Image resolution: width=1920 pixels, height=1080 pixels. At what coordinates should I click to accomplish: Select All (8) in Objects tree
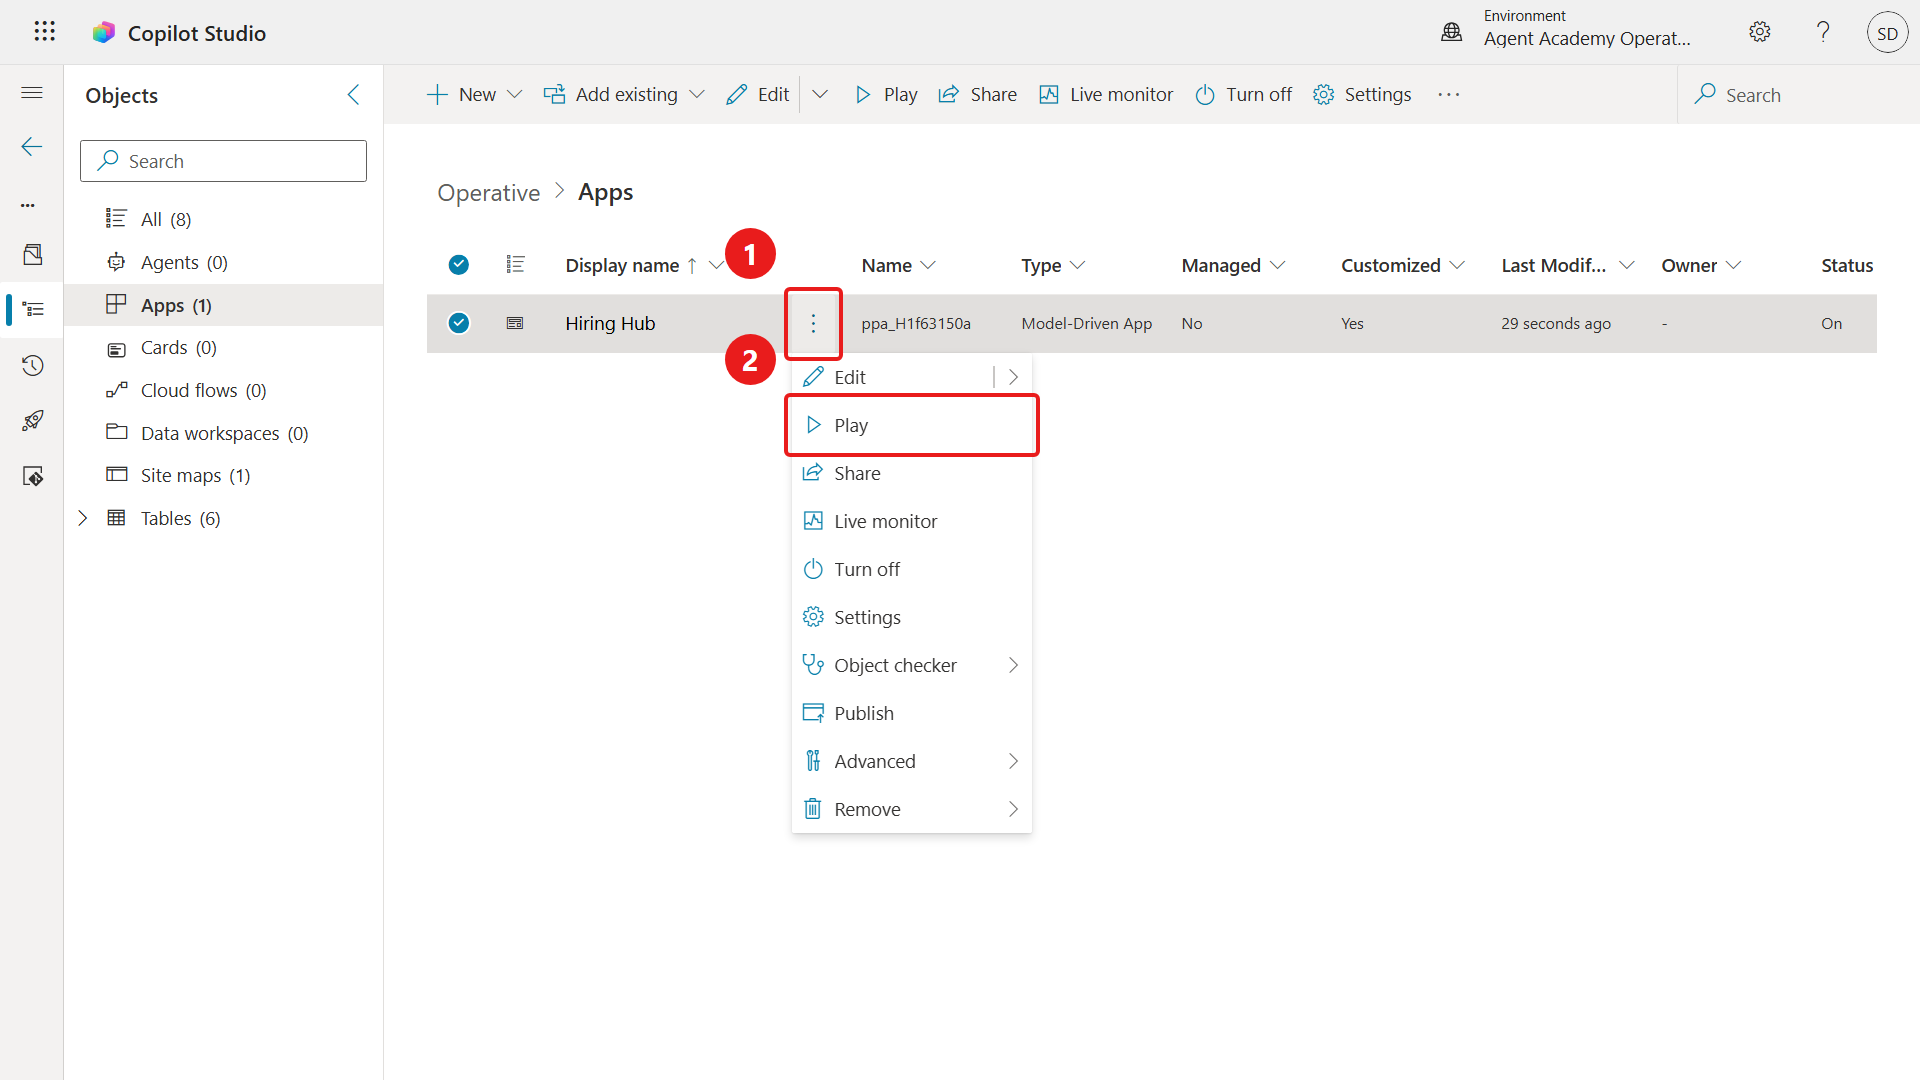point(224,219)
